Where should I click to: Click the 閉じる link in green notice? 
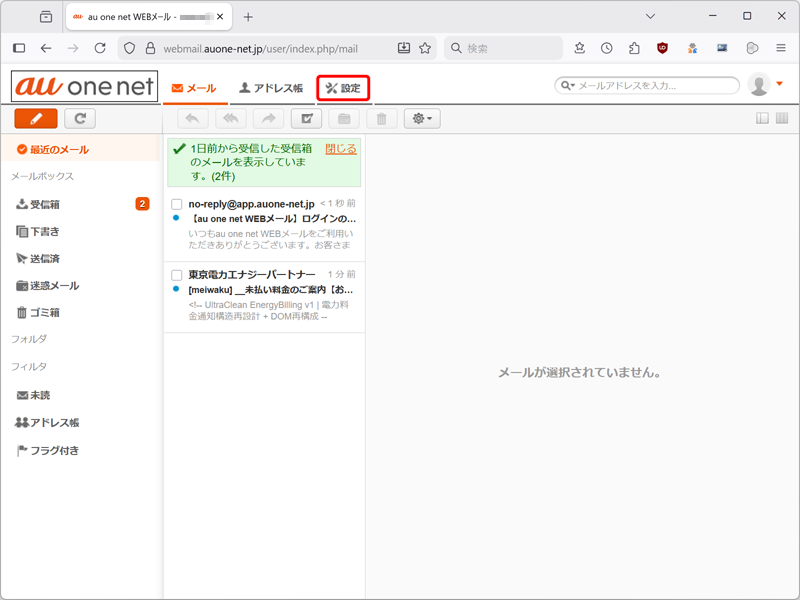(x=340, y=149)
